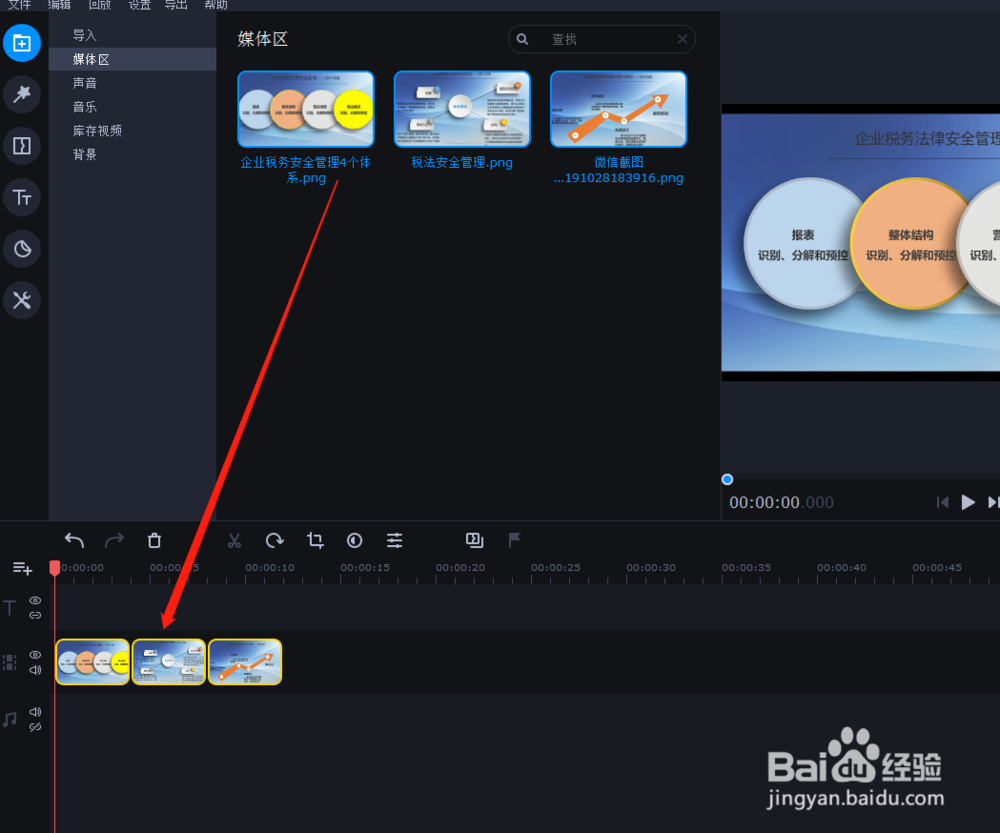
Task: Select the Crop tool in timeline toolbar
Action: point(315,540)
